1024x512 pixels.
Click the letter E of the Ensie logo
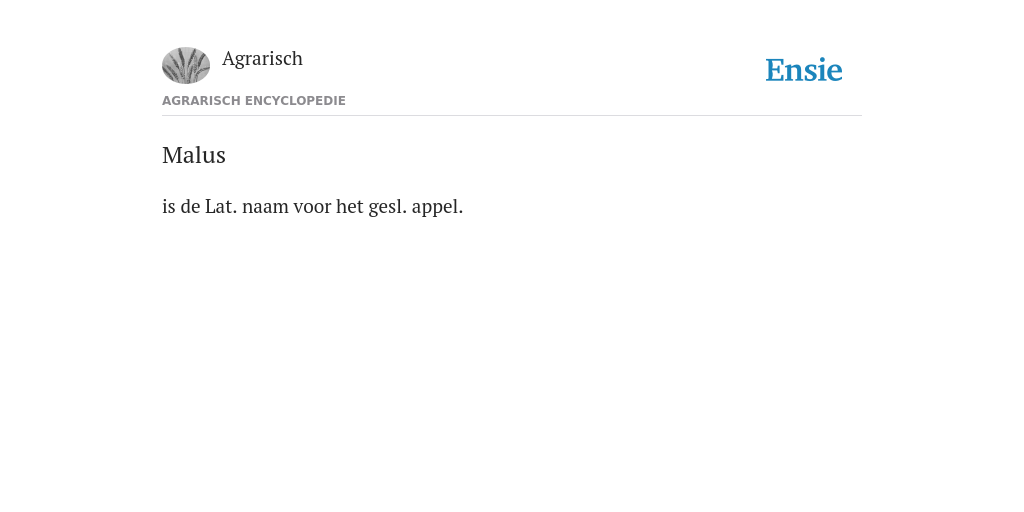click(774, 70)
